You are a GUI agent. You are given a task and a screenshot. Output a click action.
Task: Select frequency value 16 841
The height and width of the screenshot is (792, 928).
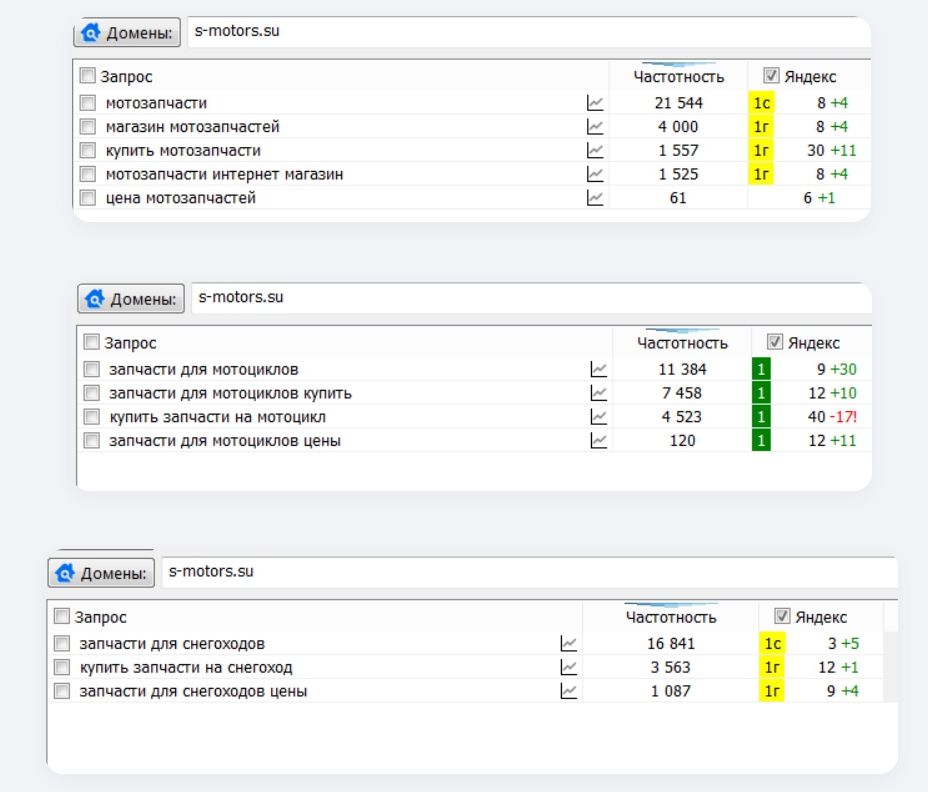(x=671, y=643)
